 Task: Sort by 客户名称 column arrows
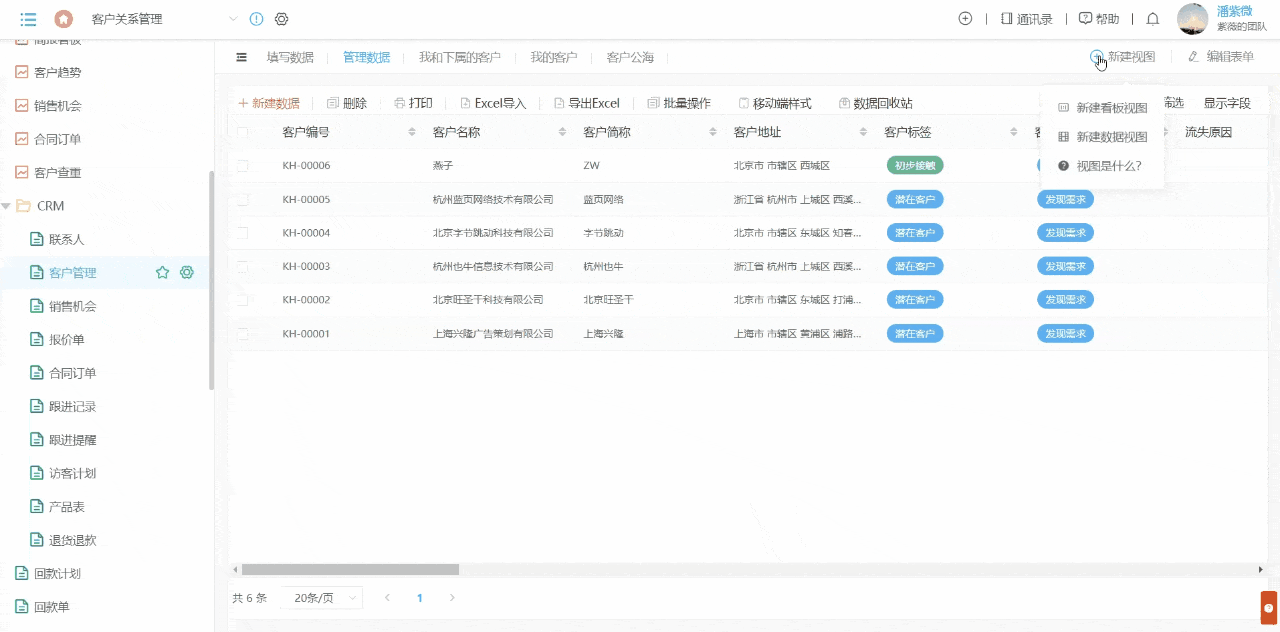562,132
